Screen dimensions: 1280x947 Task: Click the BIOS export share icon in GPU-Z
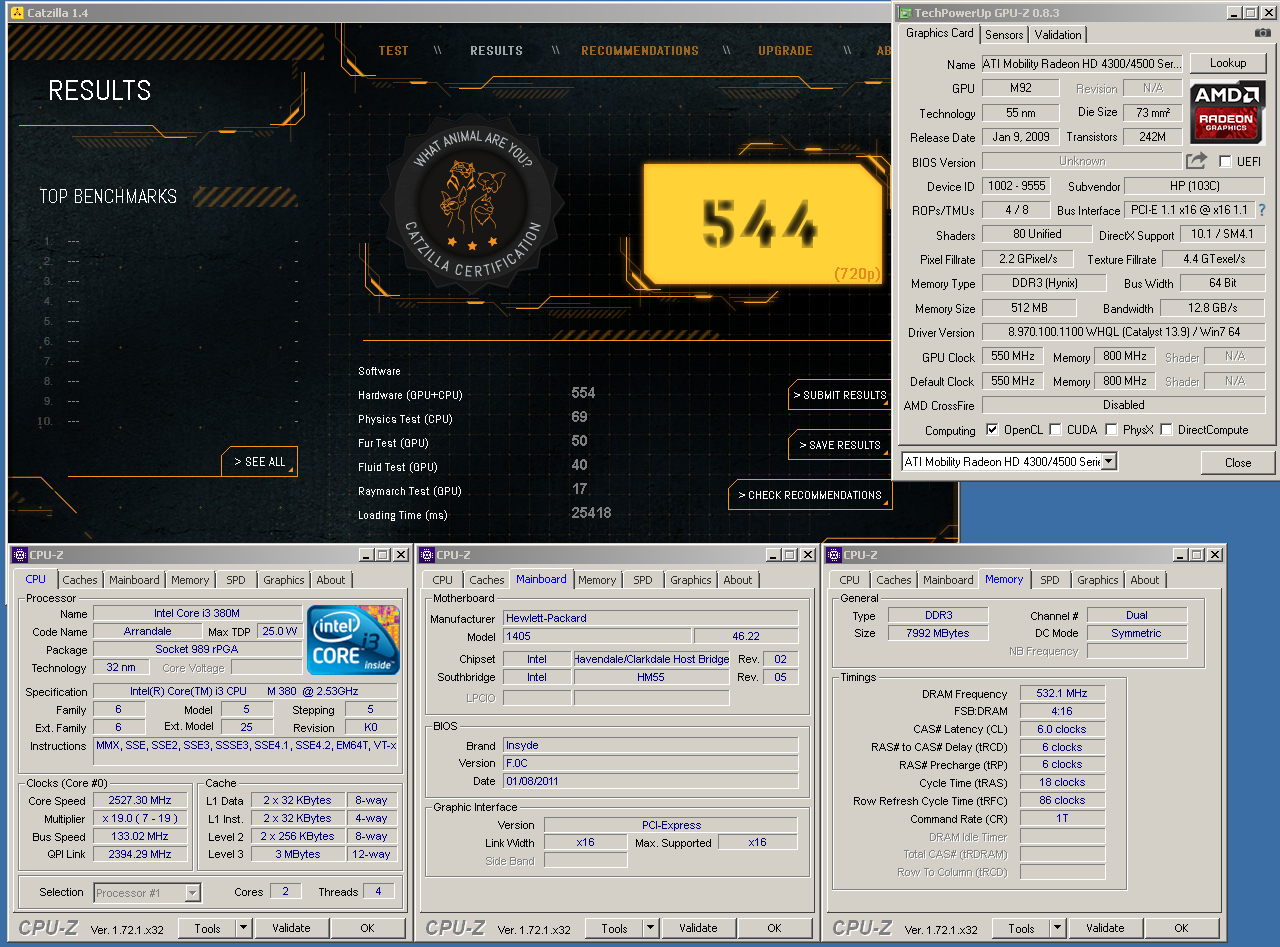[1197, 161]
